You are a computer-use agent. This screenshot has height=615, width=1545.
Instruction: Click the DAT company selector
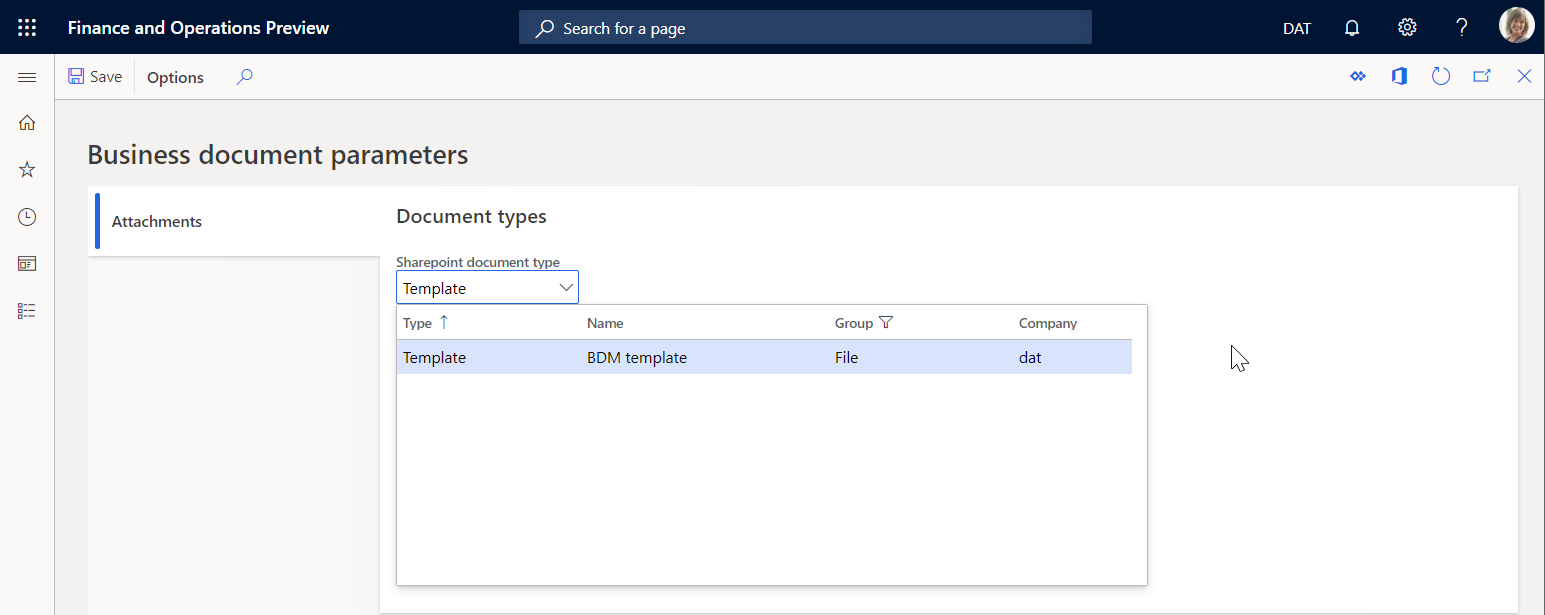click(x=1297, y=28)
